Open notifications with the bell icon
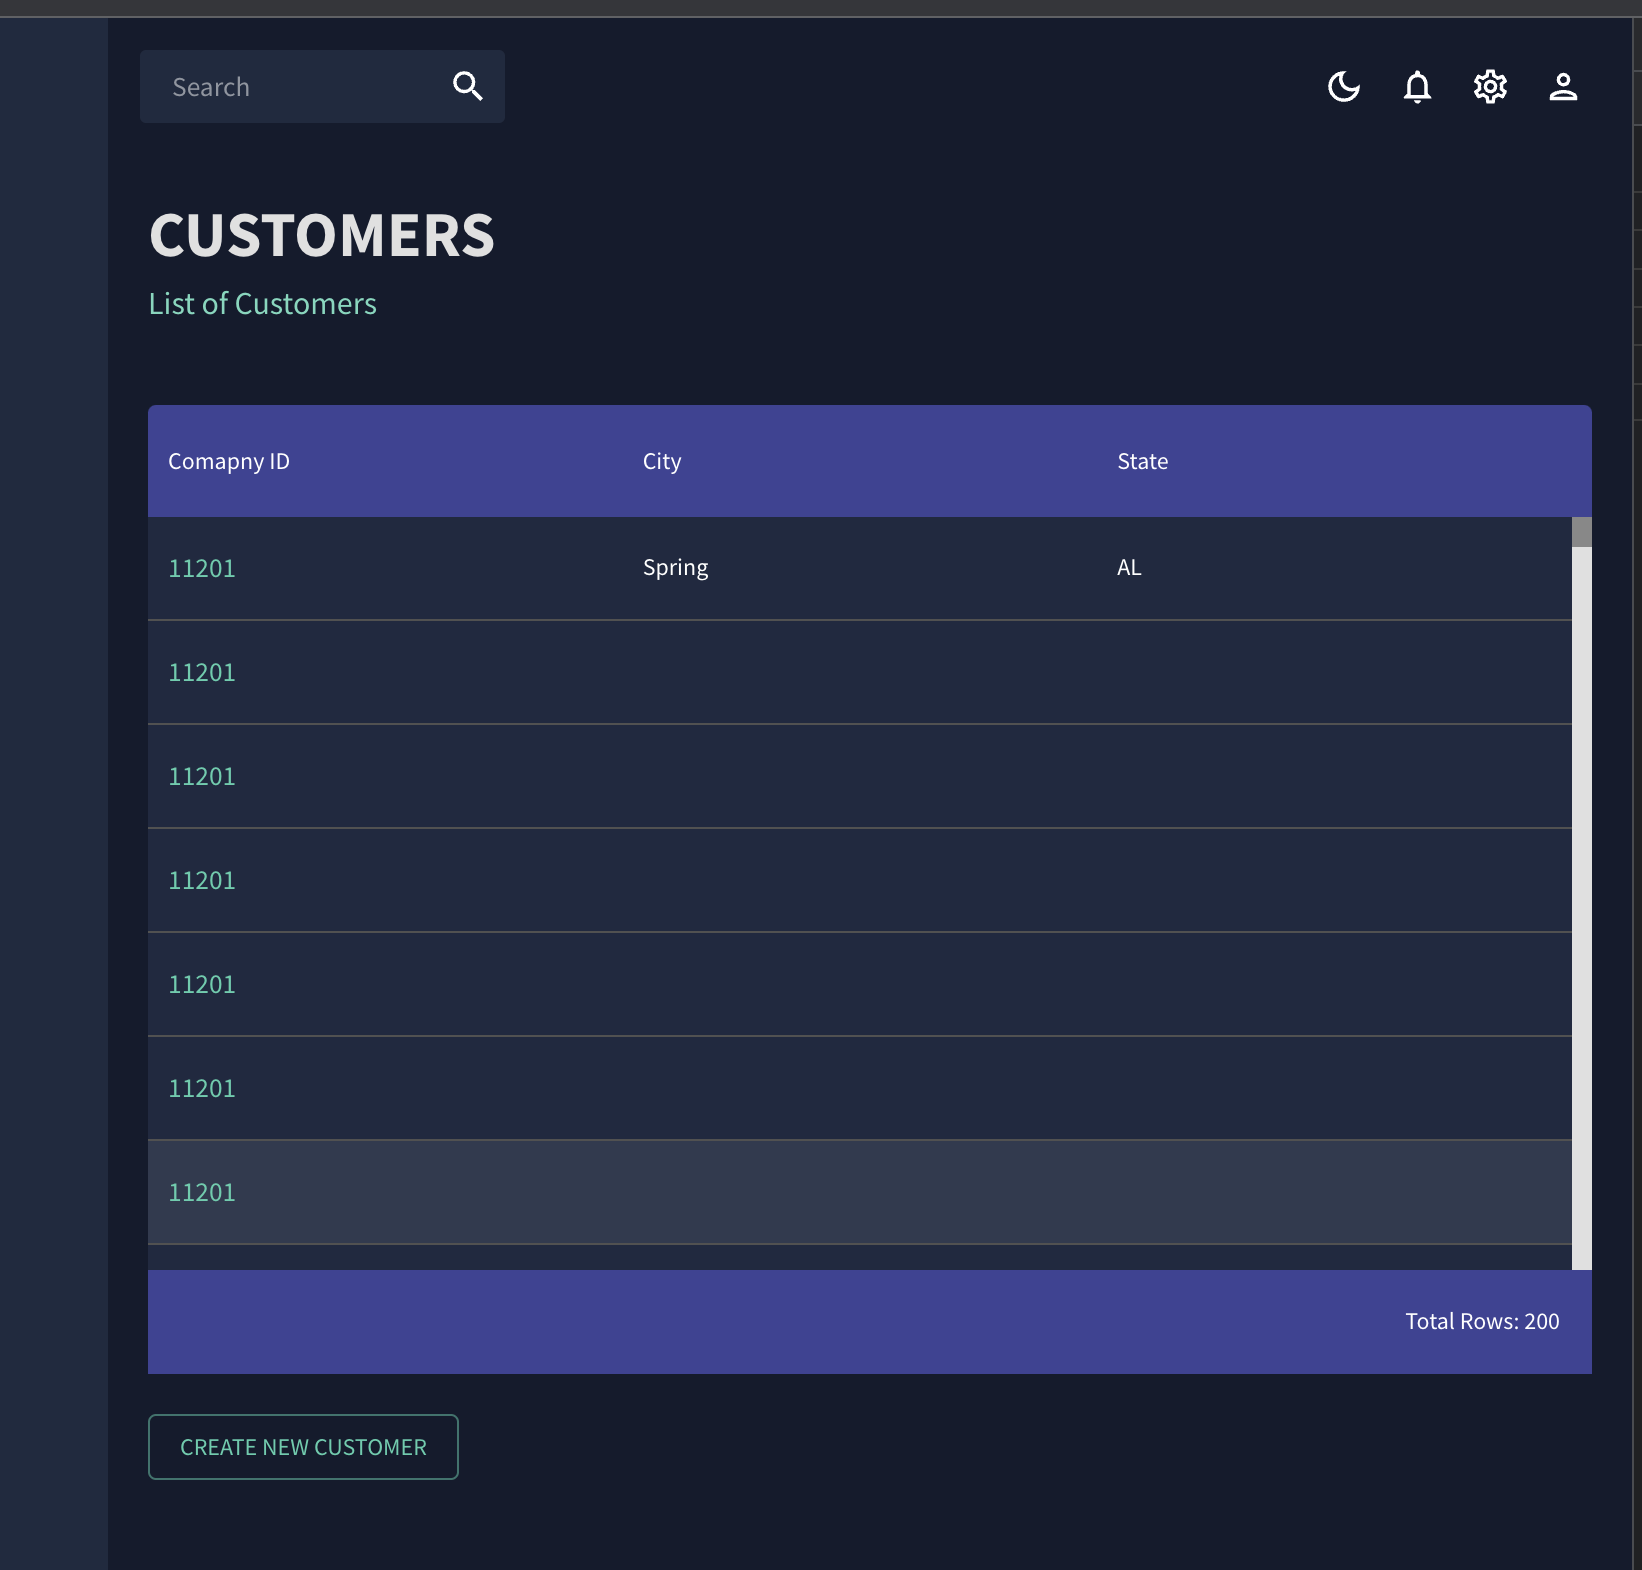This screenshot has height=1570, width=1642. pyautogui.click(x=1417, y=87)
